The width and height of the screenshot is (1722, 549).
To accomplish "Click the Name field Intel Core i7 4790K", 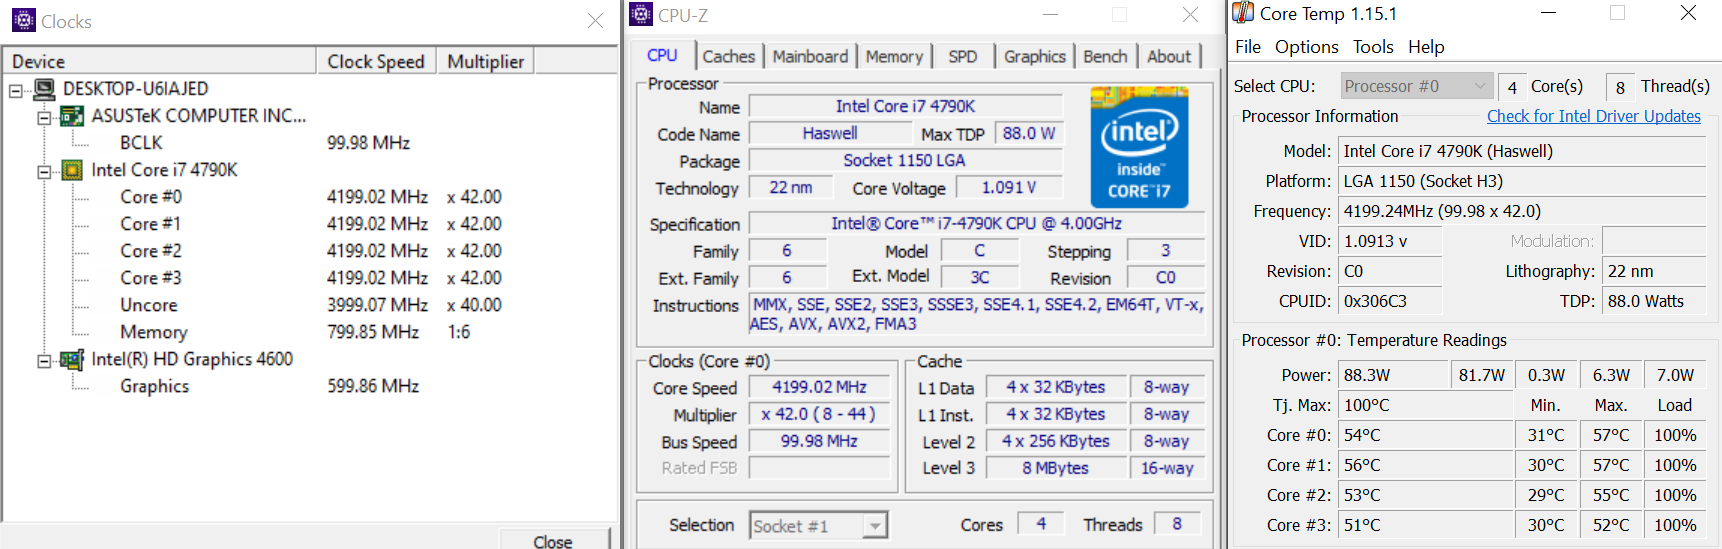I will pyautogui.click(x=905, y=106).
